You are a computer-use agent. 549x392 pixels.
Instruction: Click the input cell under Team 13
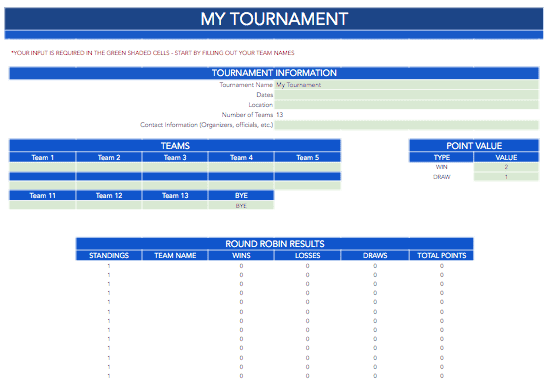[x=175, y=205]
